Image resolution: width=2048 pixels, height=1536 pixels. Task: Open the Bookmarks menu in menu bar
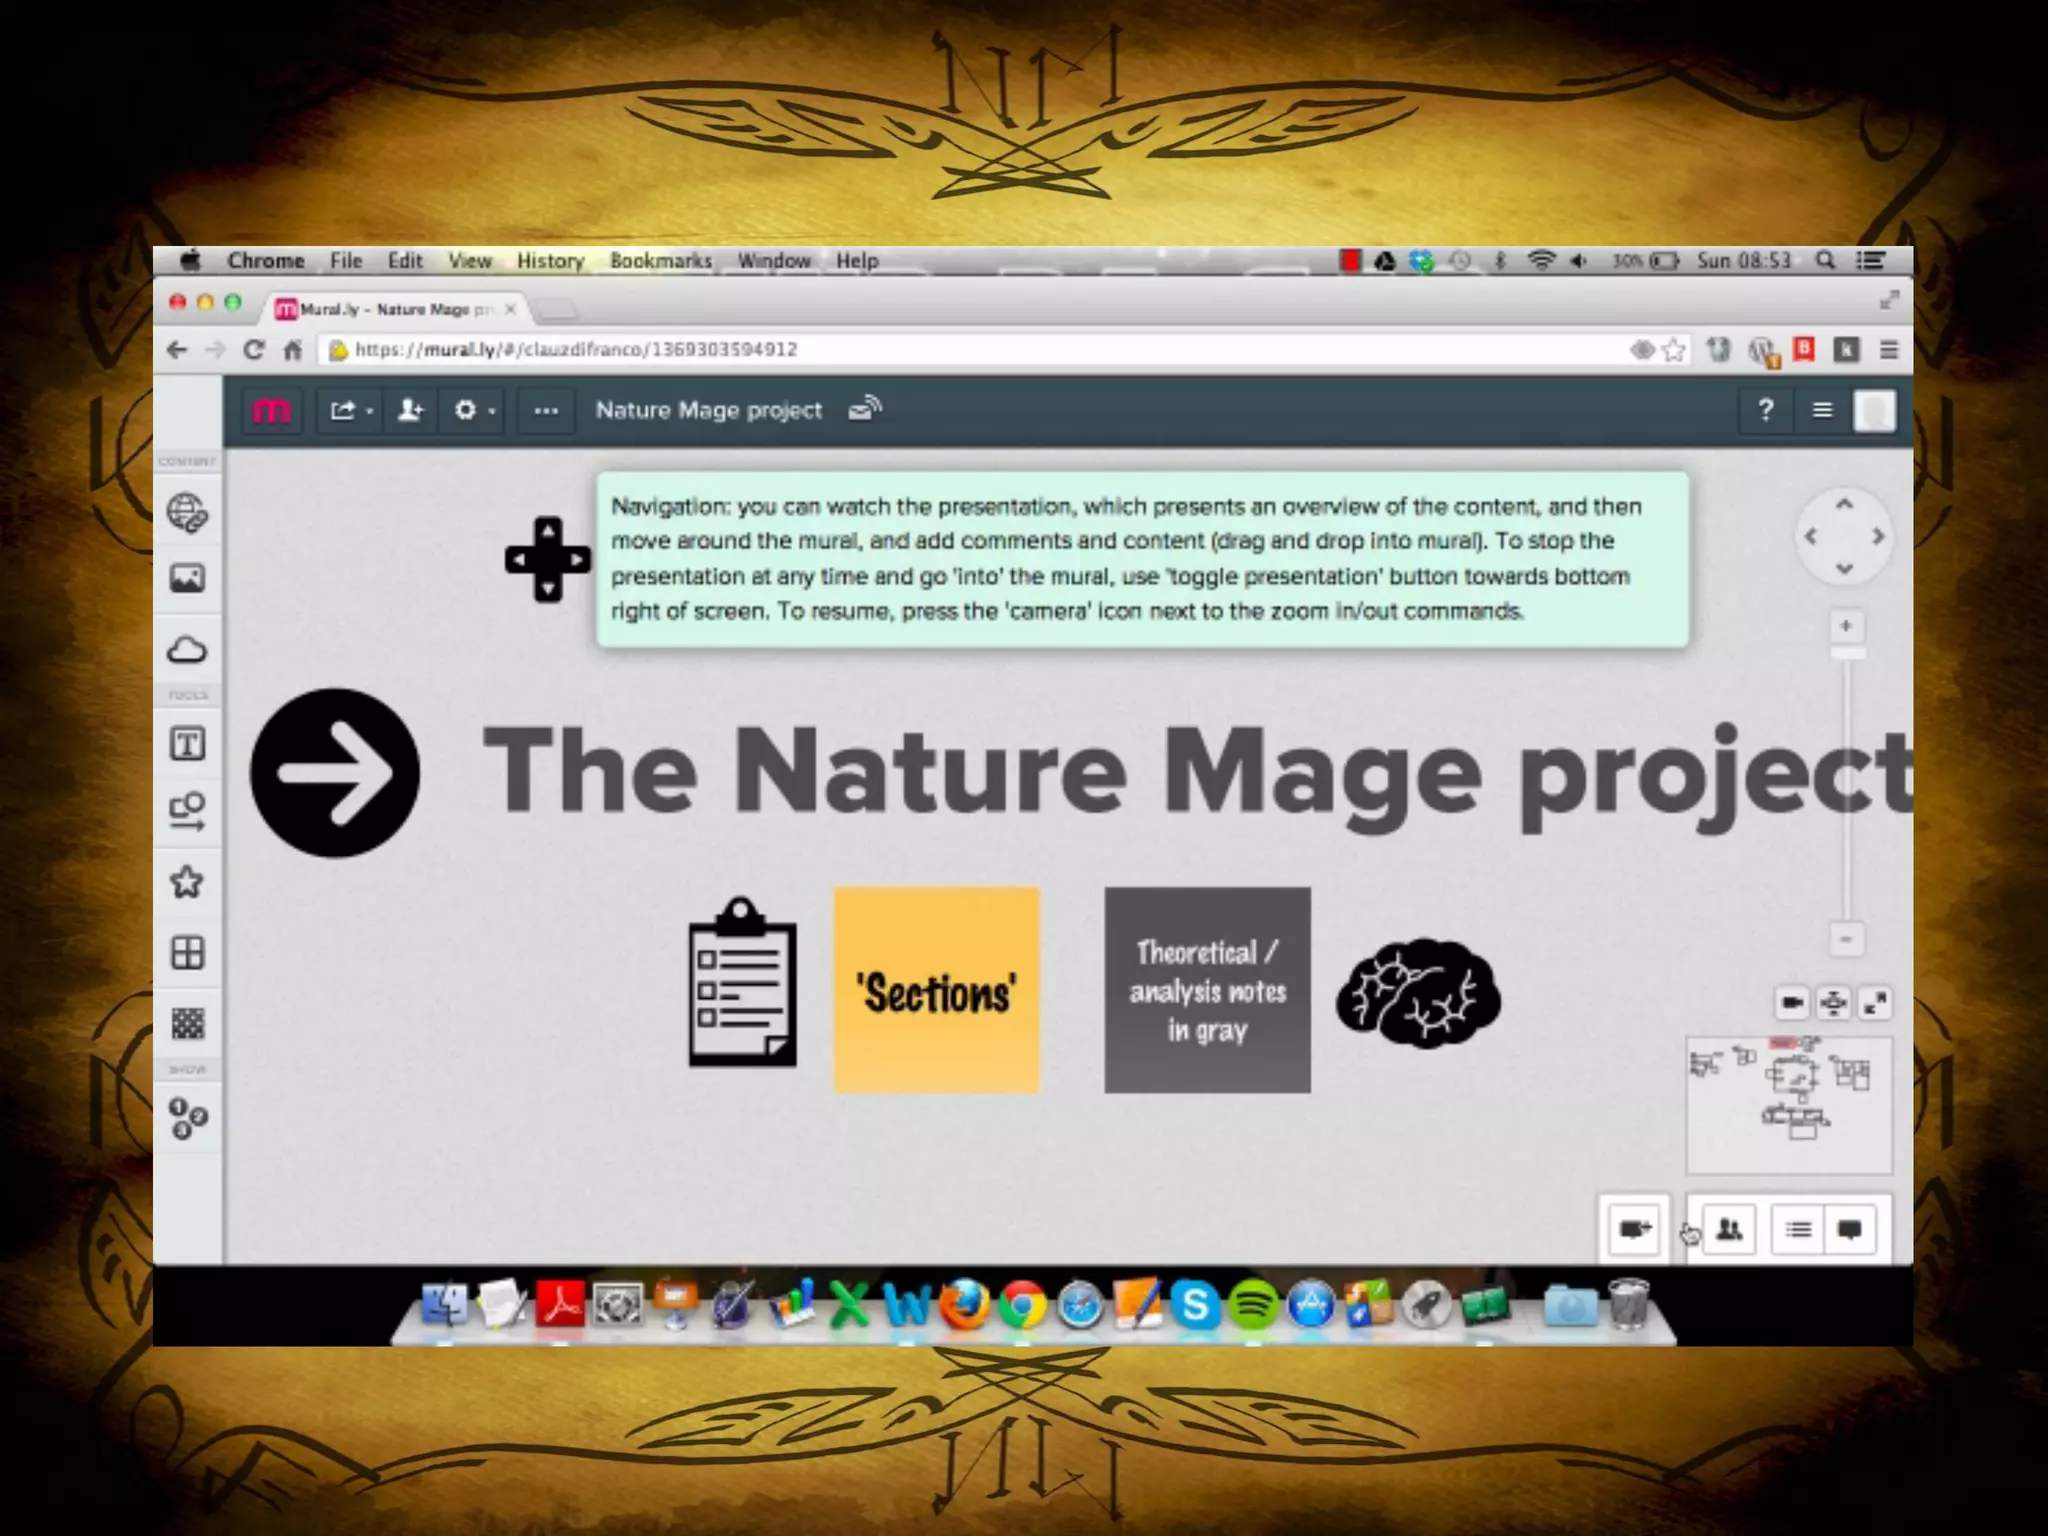tap(660, 261)
